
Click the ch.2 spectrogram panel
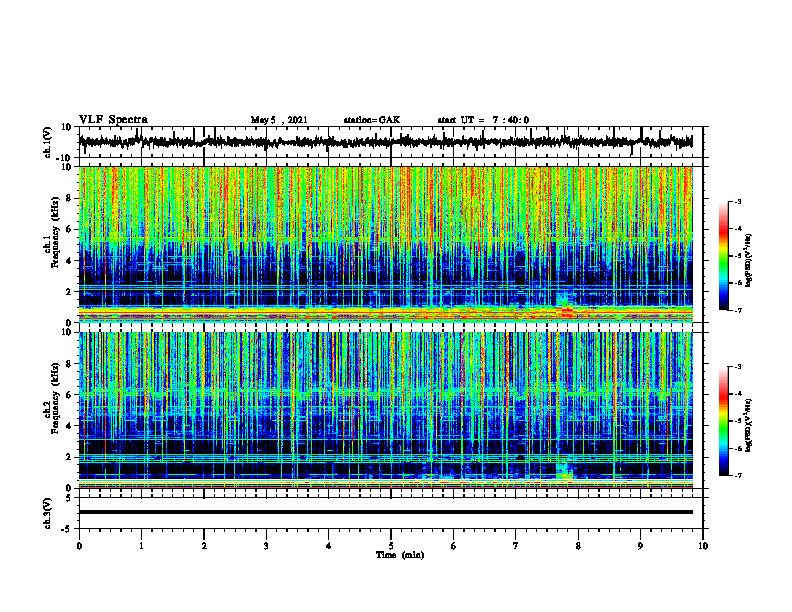(x=386, y=410)
